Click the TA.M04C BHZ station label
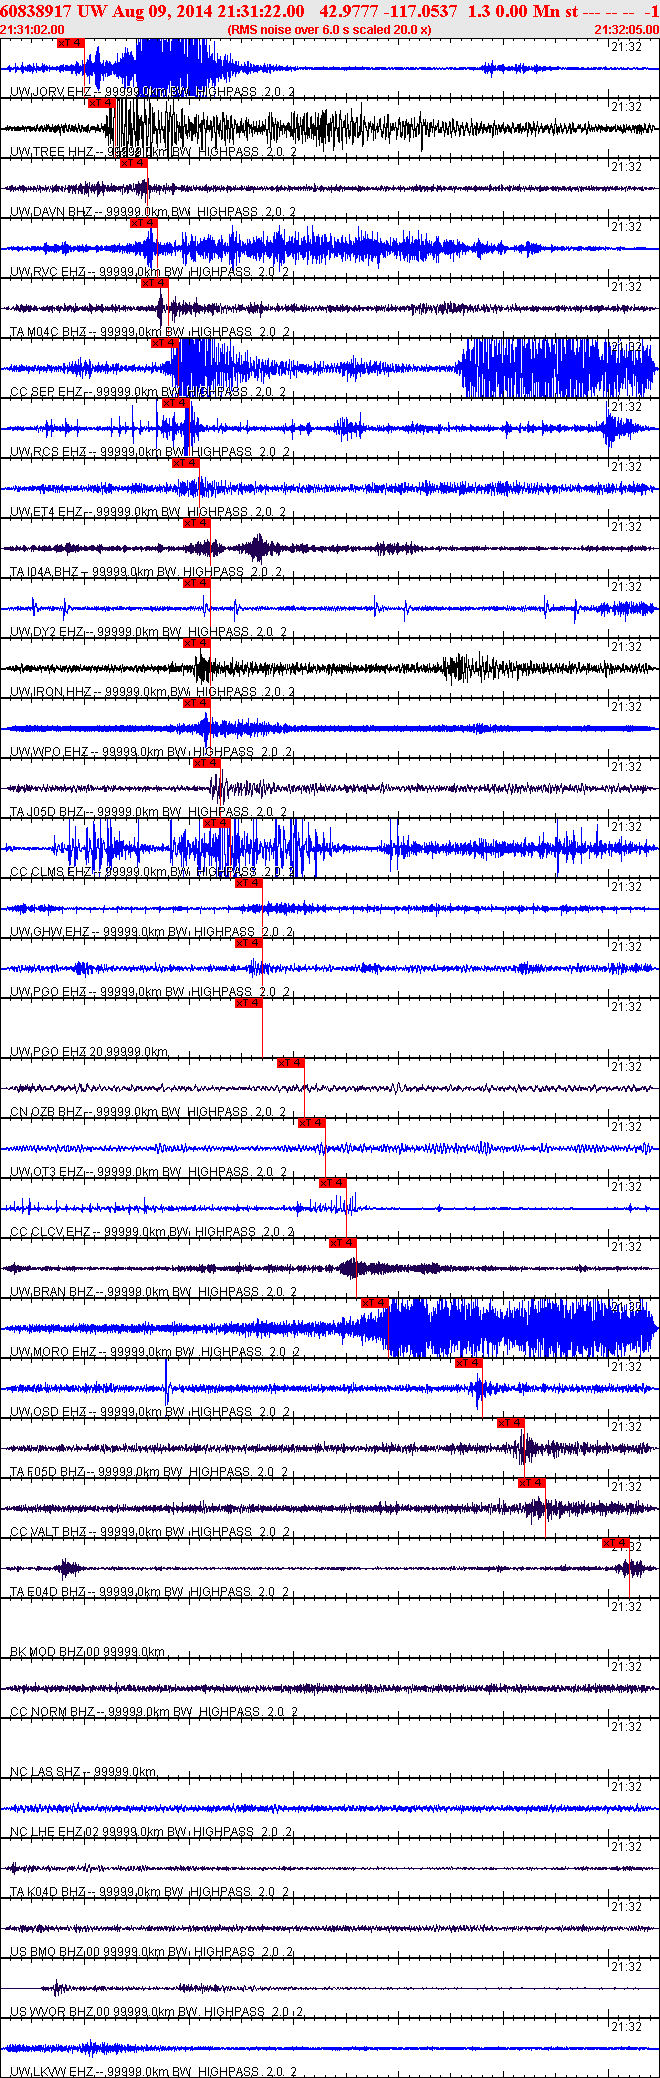The width and height of the screenshot is (660, 2078). pos(48,332)
